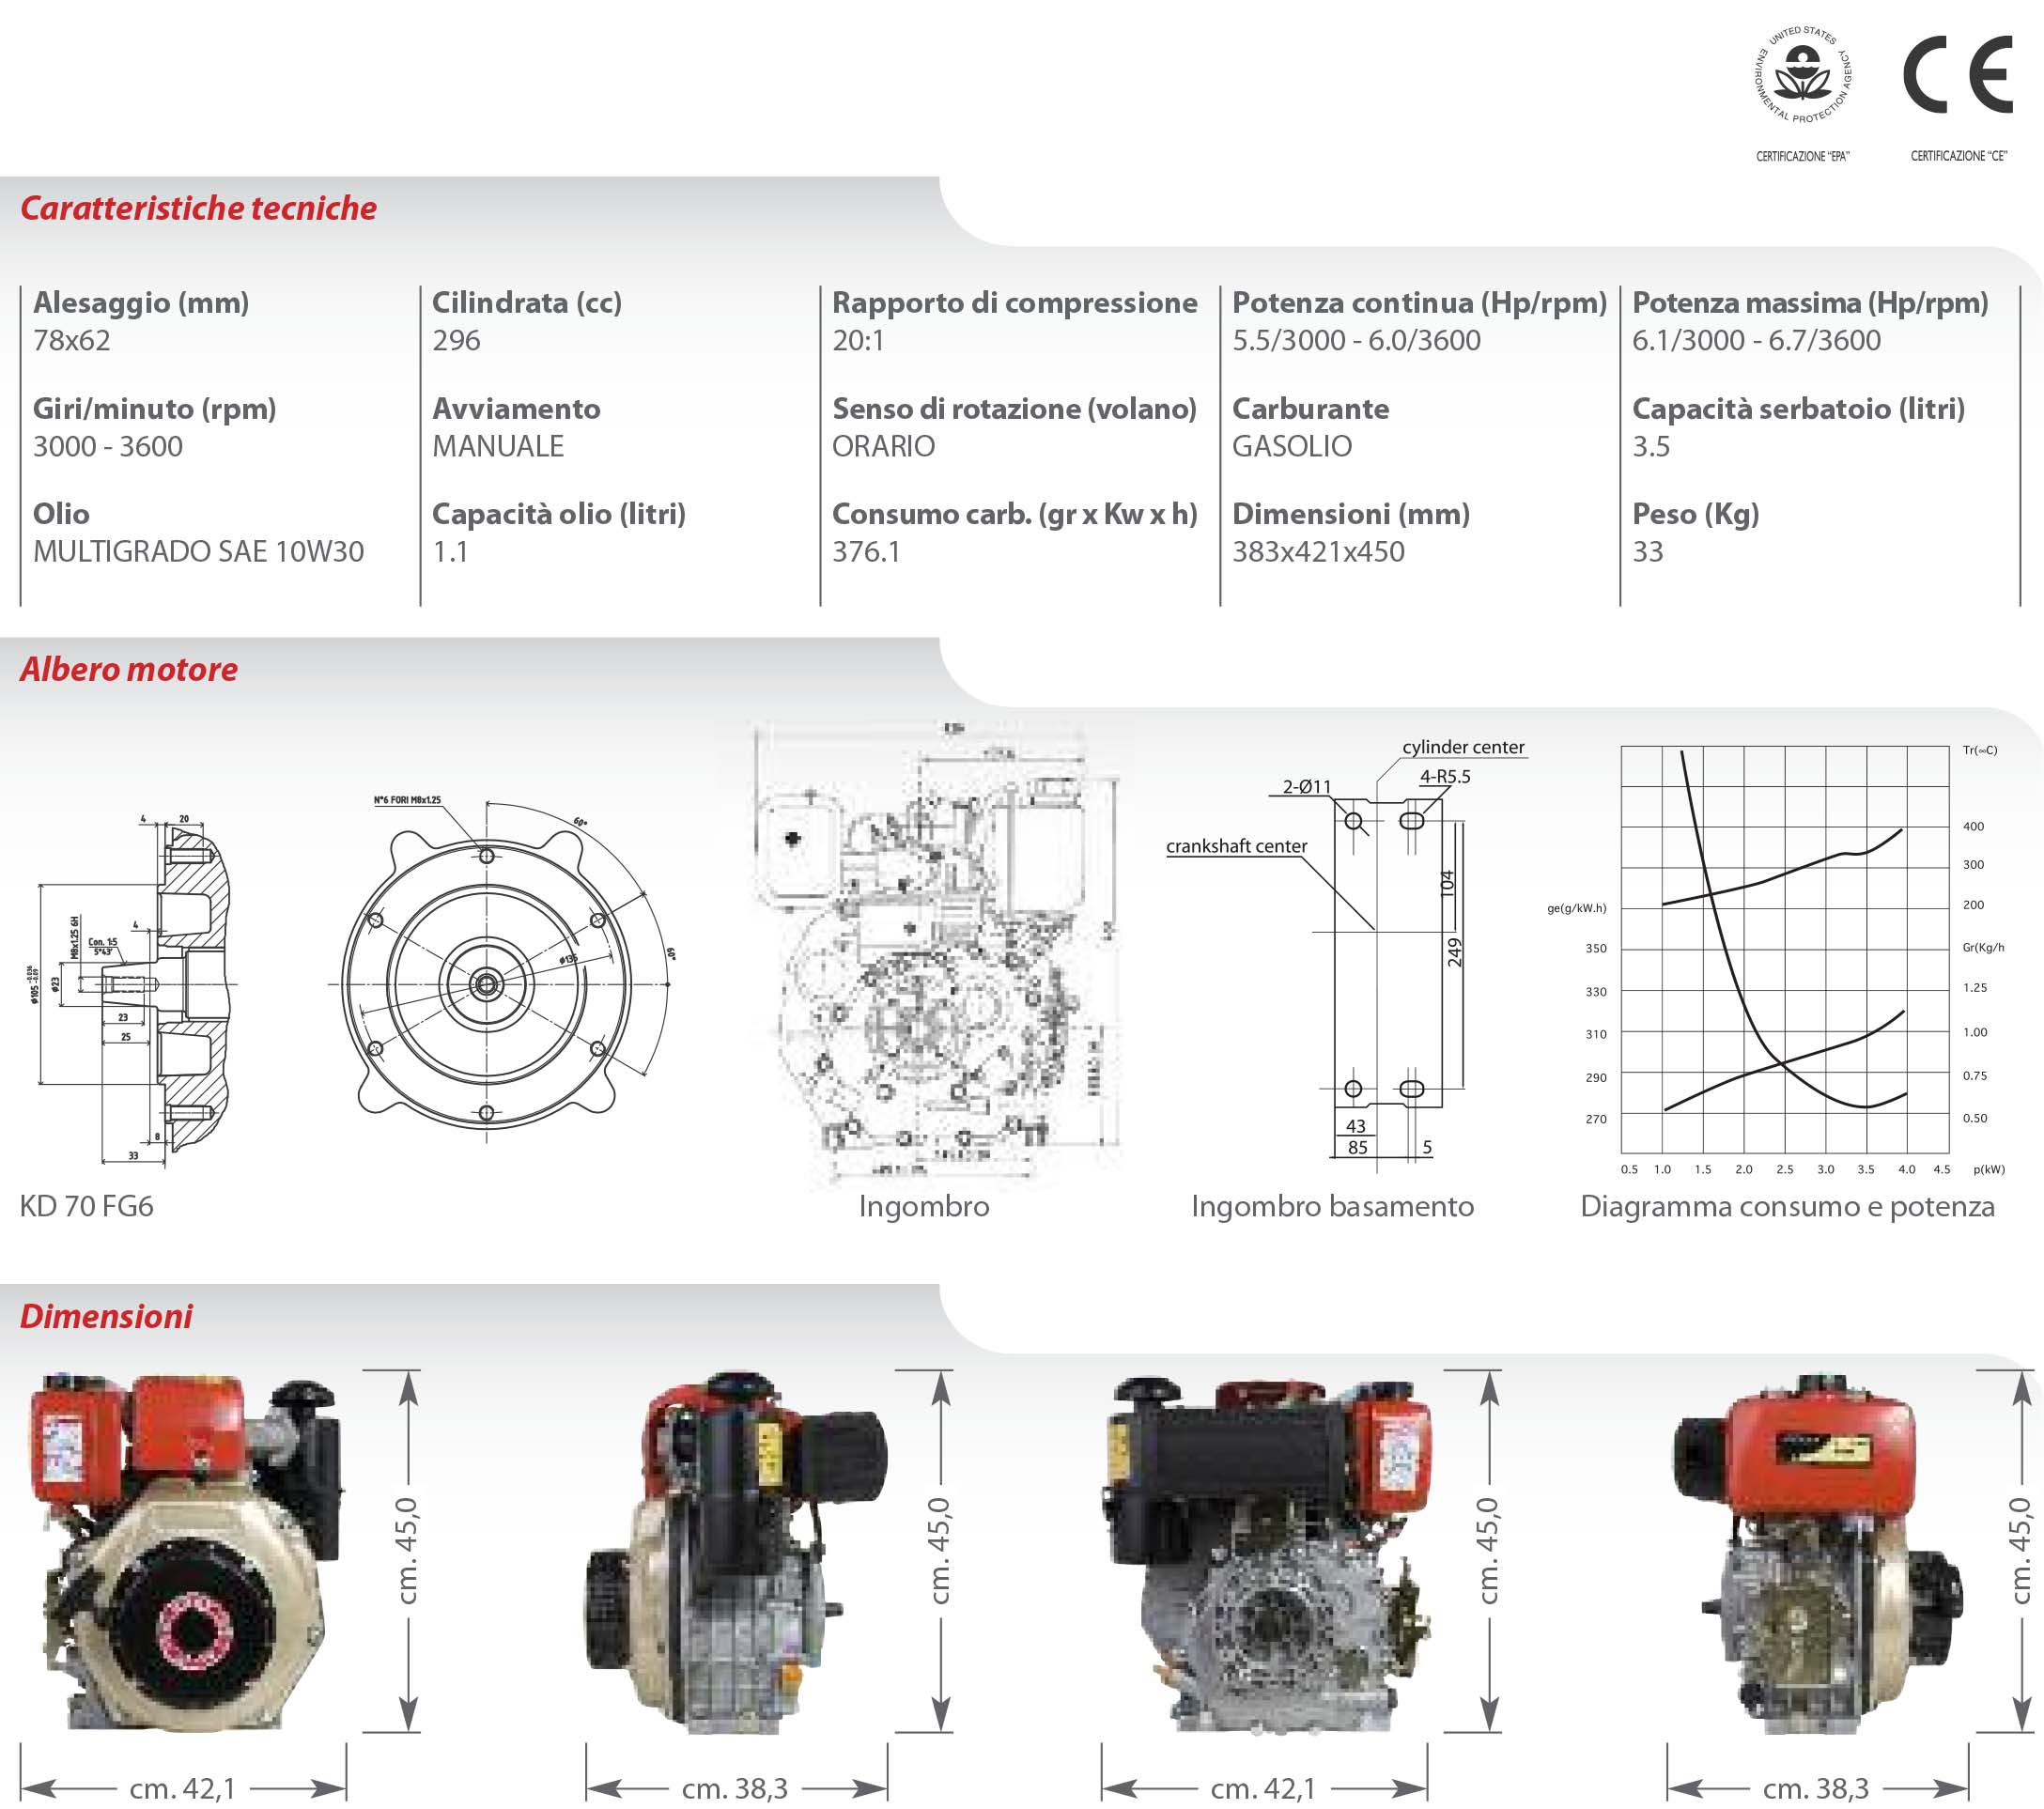Click 'MULTIGRADO SAE 10W30' value
Viewport: 2044px width, 1809px height.
pyautogui.click(x=199, y=552)
